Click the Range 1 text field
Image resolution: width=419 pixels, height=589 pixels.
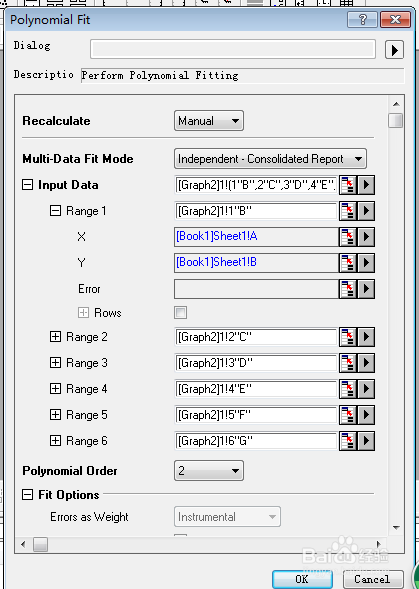tap(256, 211)
